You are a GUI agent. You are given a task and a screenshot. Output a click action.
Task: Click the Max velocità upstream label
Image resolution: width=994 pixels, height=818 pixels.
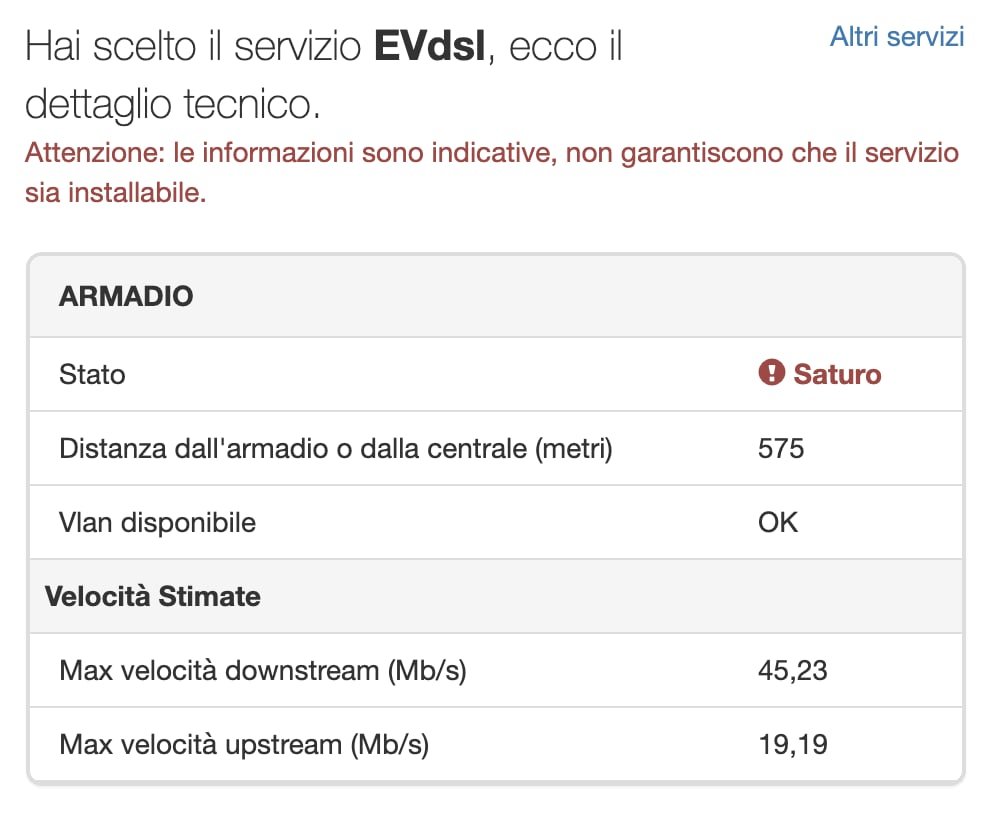coord(244,744)
